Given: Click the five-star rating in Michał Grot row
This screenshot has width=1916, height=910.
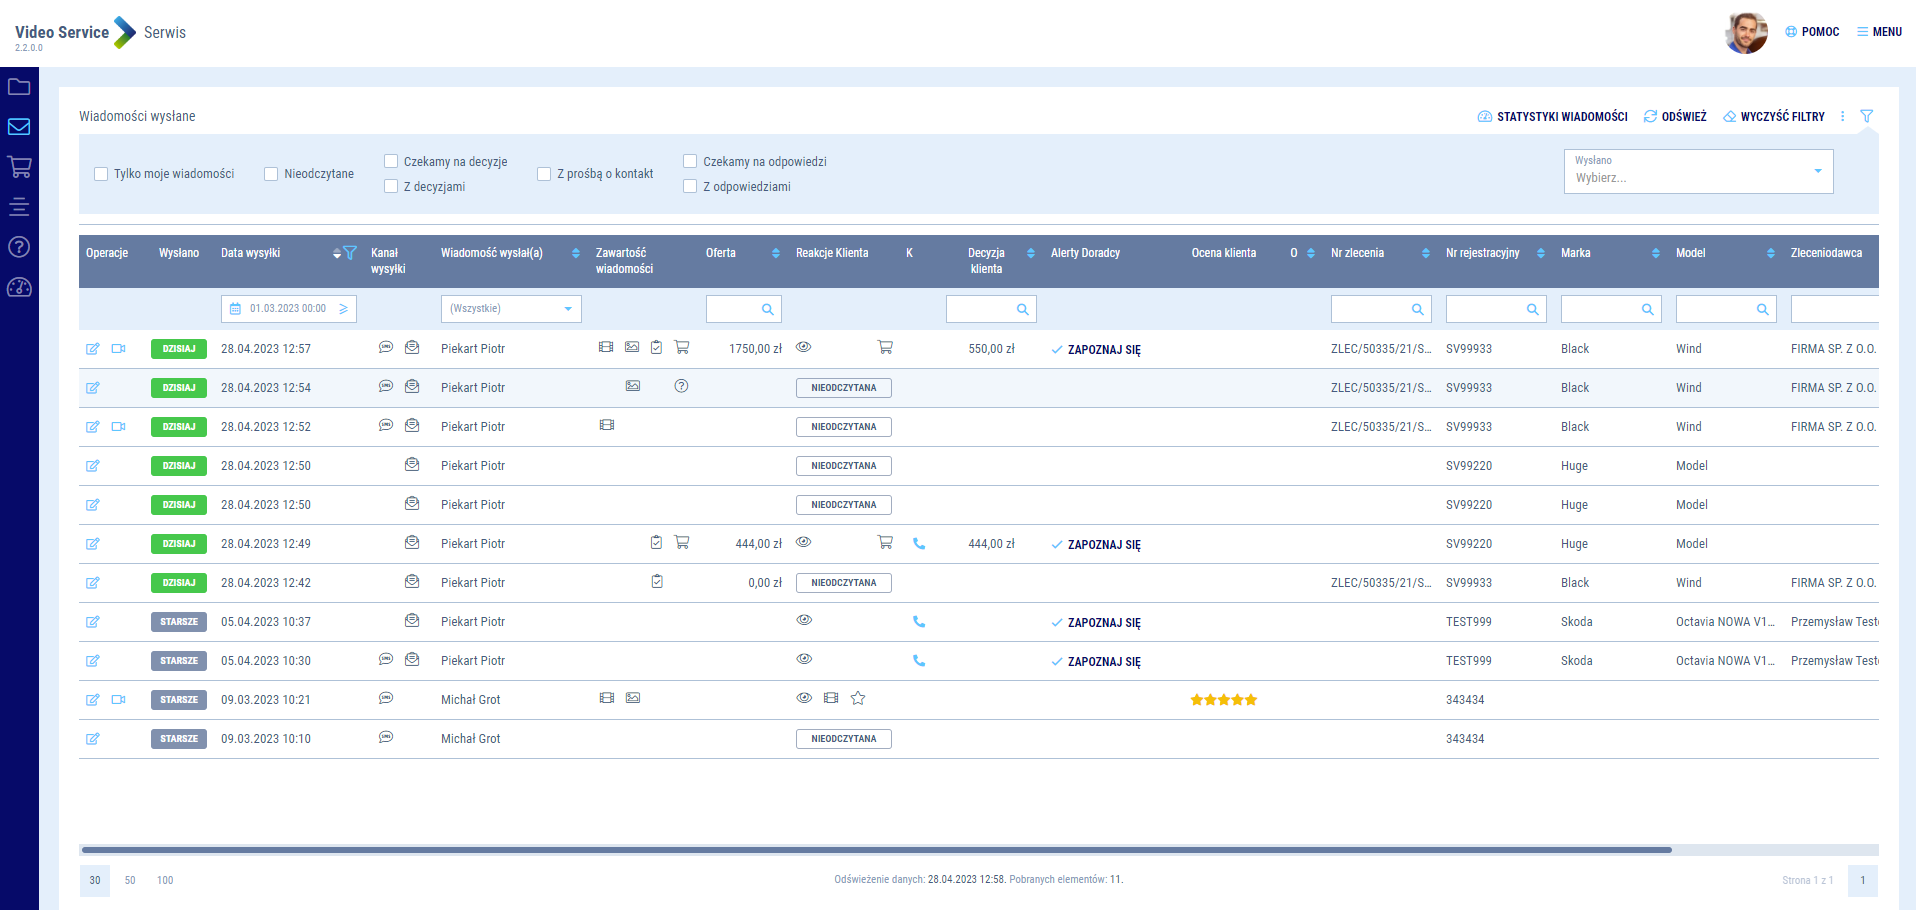Looking at the screenshot, I should pos(1223,700).
